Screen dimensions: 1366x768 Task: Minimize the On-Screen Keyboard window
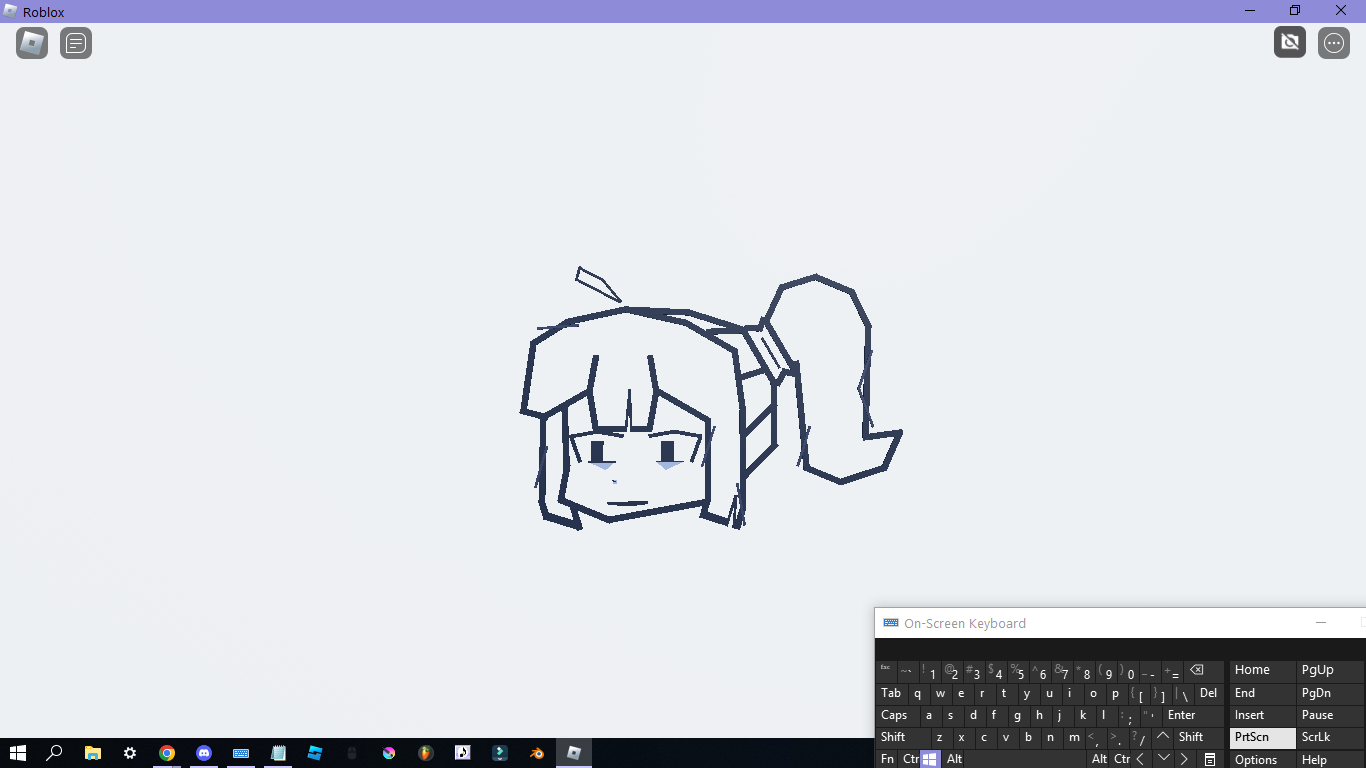pos(1321,623)
